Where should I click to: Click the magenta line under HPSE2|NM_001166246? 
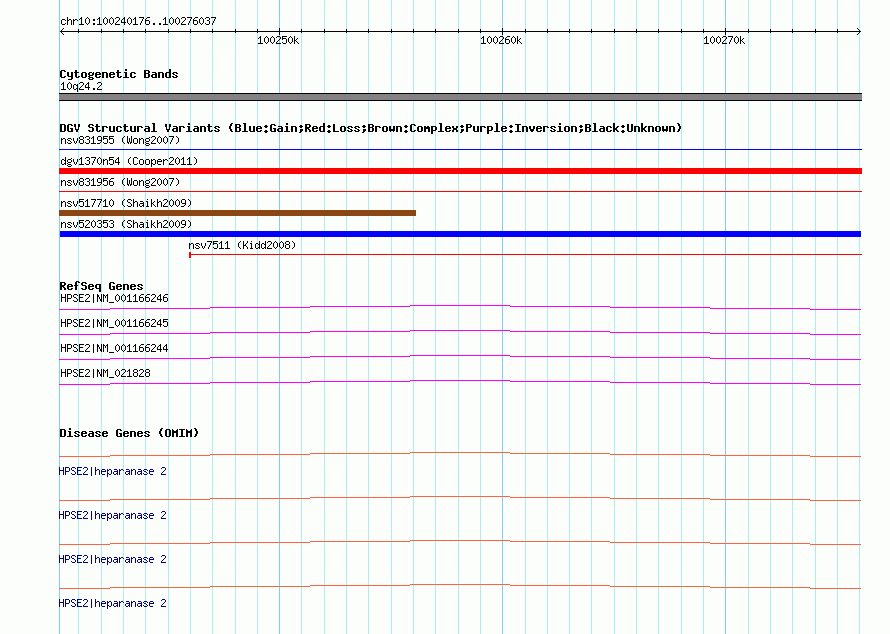tap(460, 308)
